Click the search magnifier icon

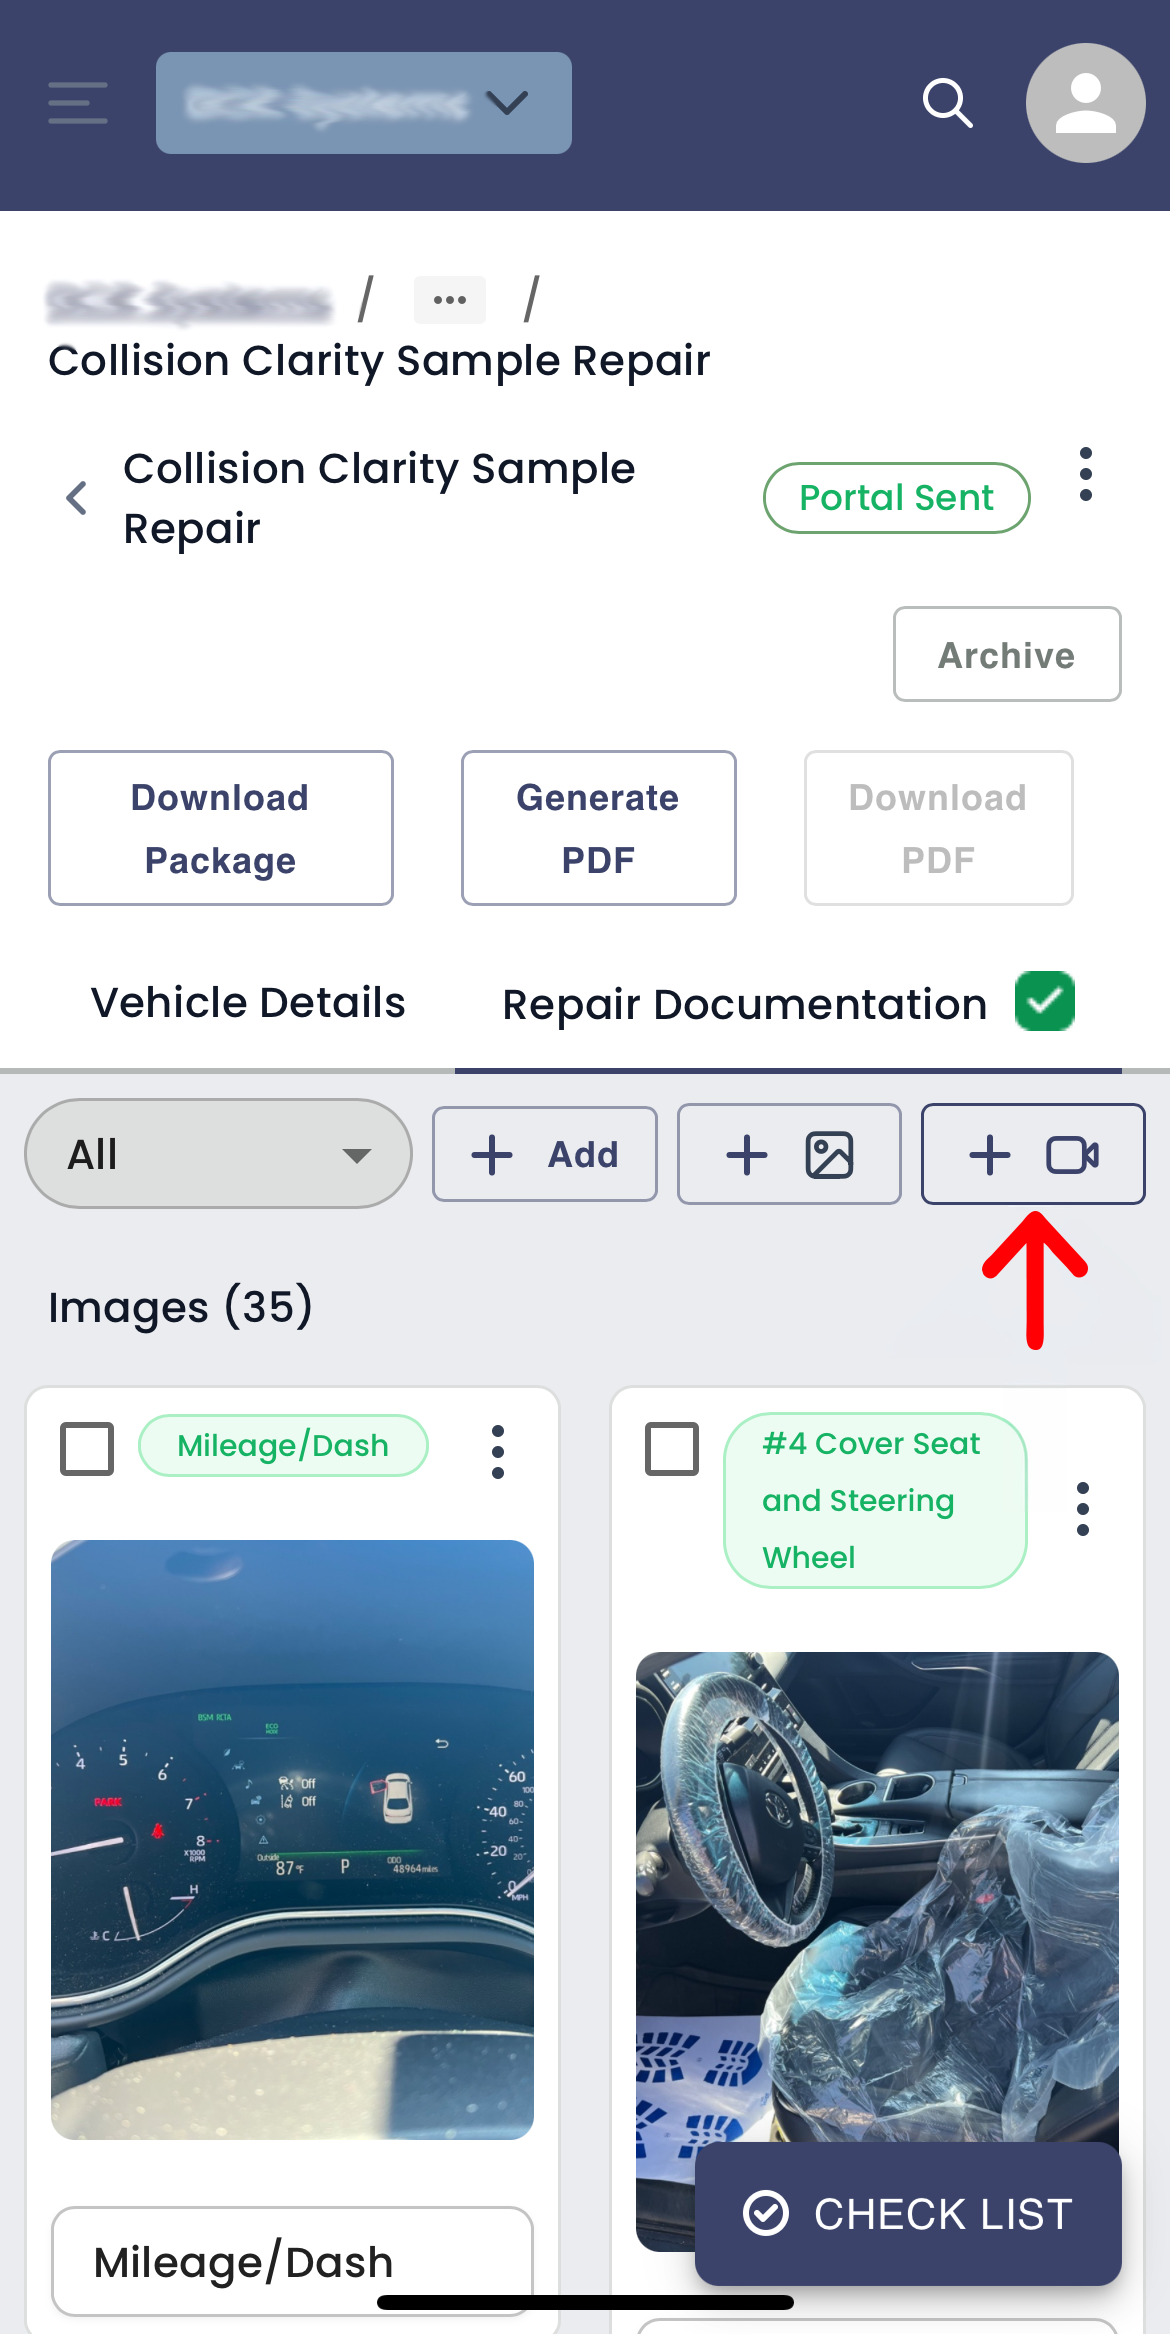(947, 103)
